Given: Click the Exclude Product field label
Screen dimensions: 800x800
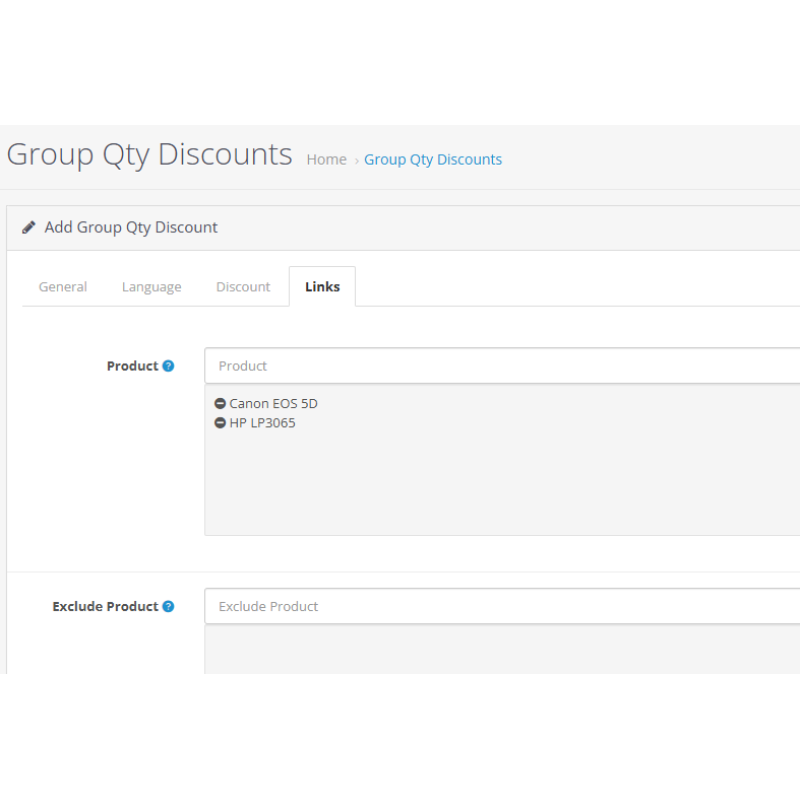Looking at the screenshot, I should [x=105, y=606].
